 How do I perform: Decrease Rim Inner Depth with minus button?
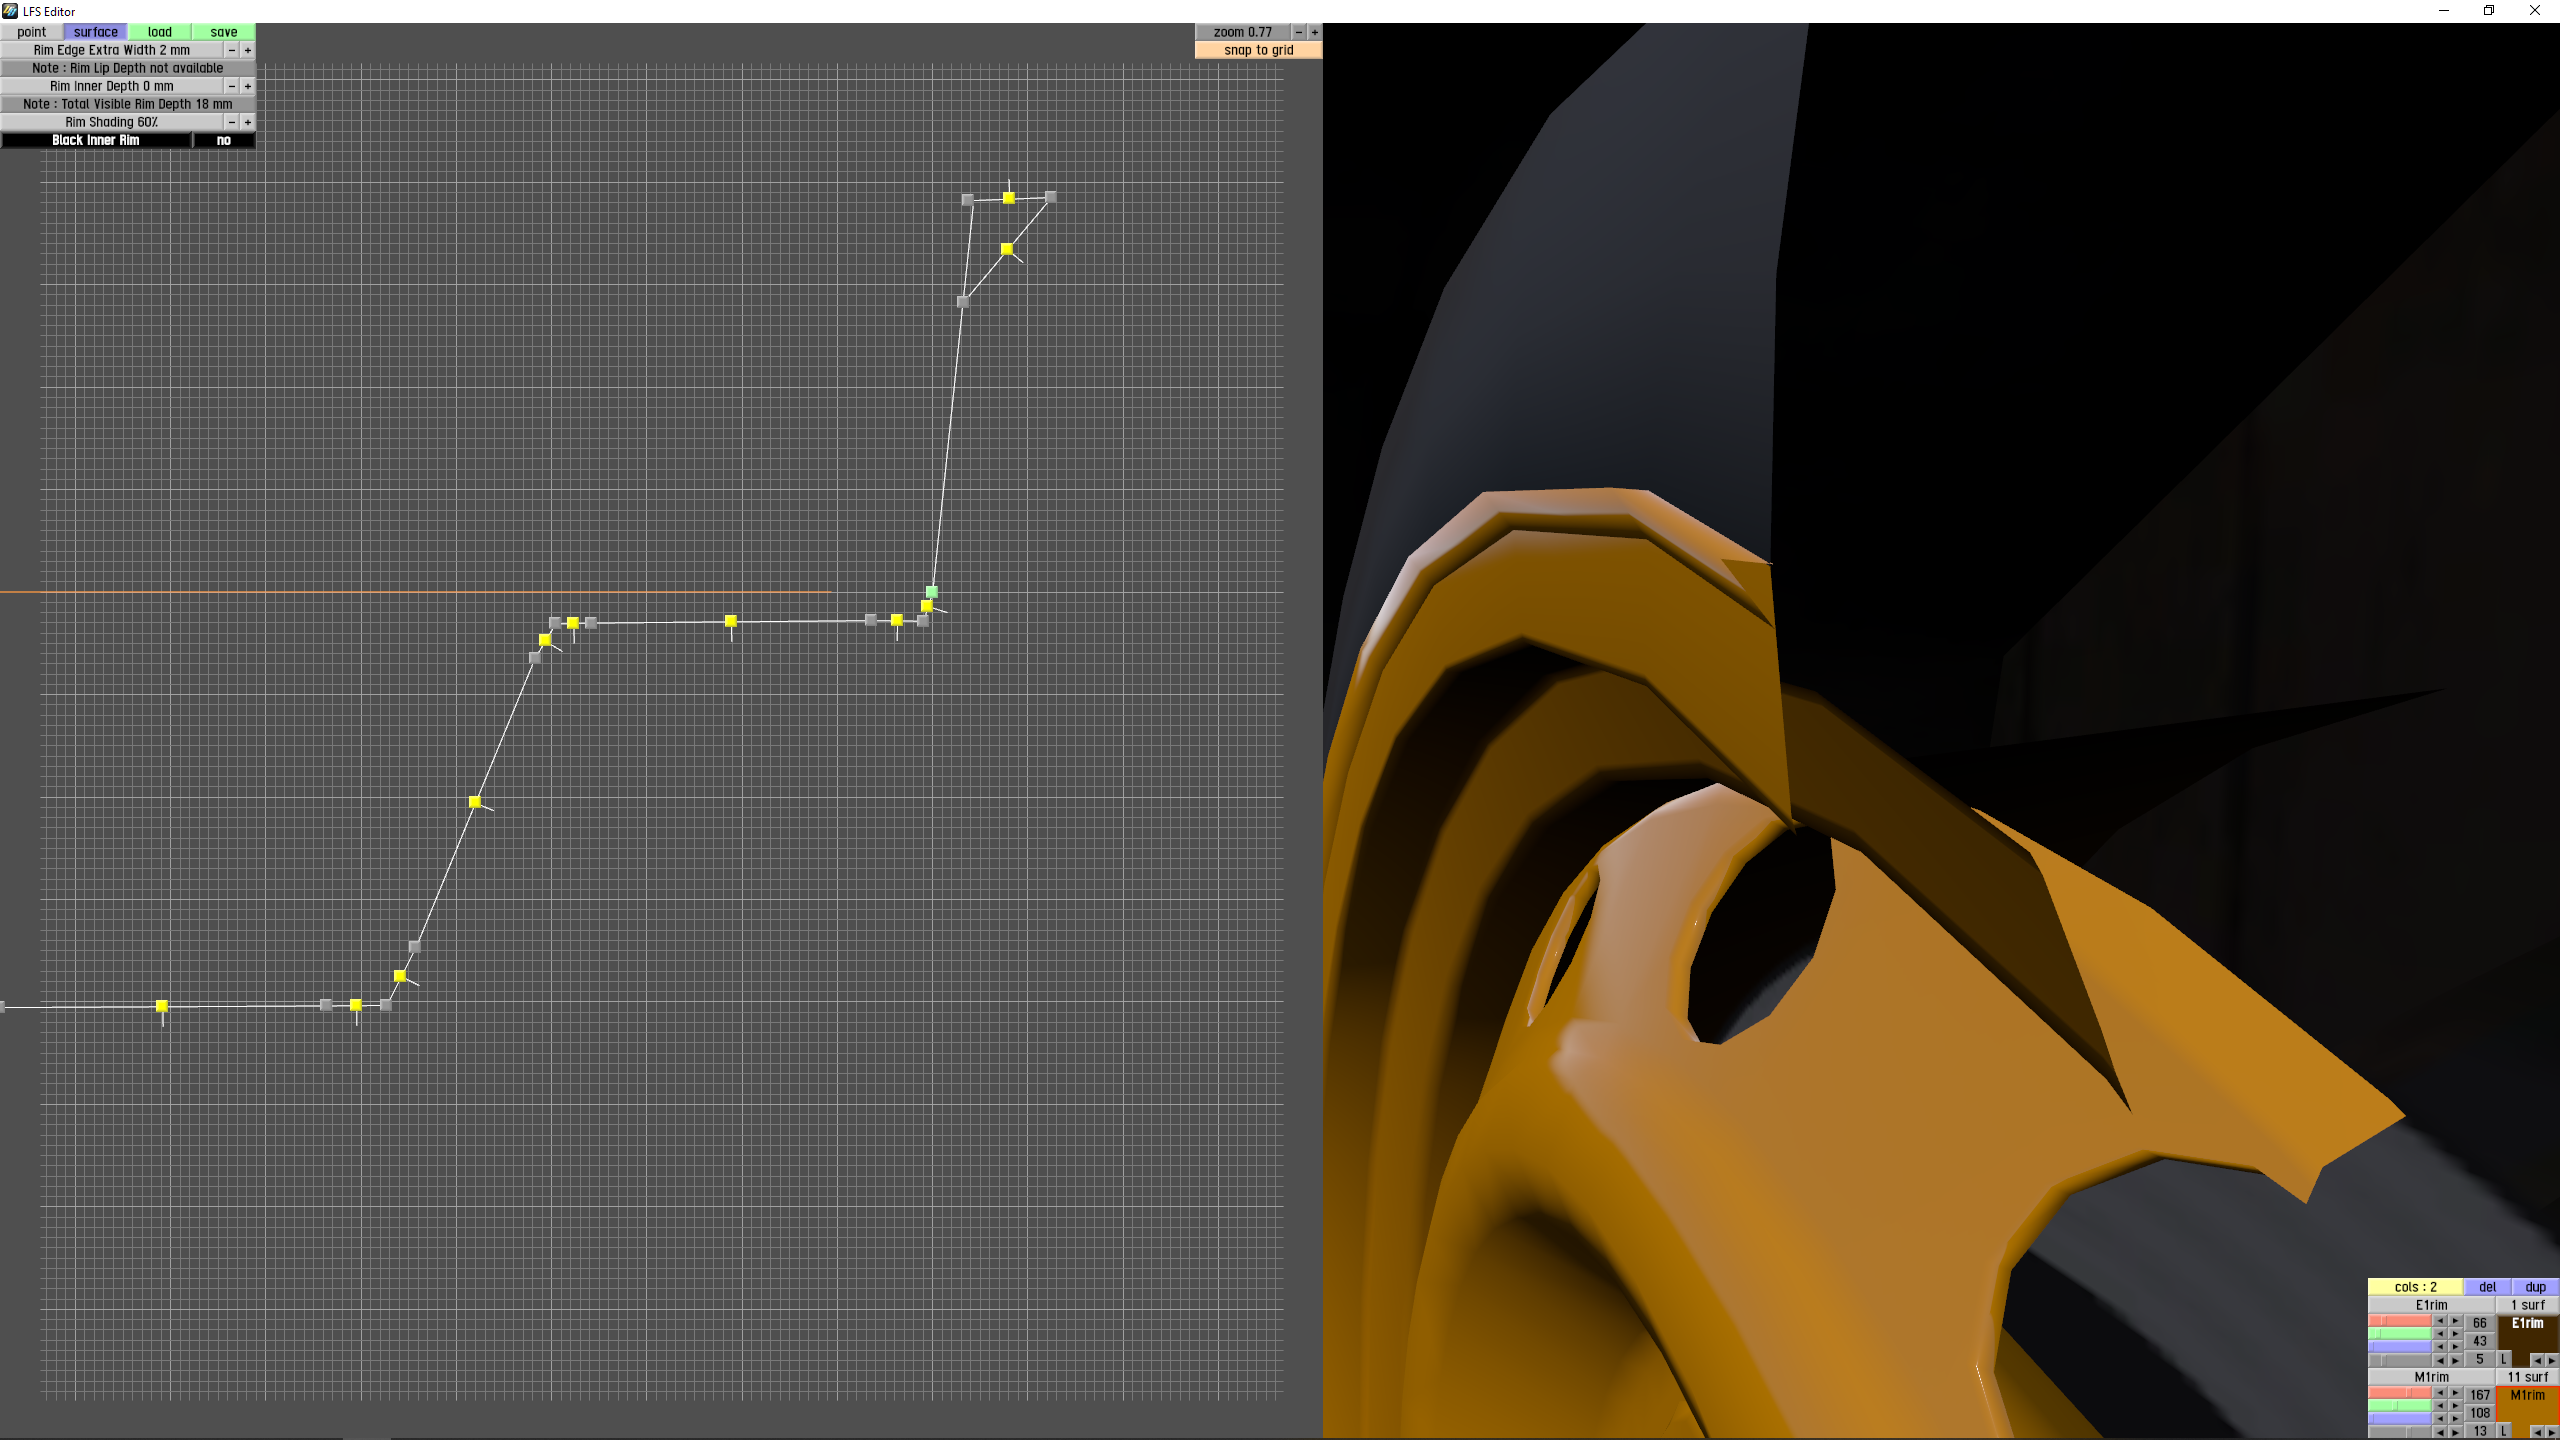[x=232, y=86]
